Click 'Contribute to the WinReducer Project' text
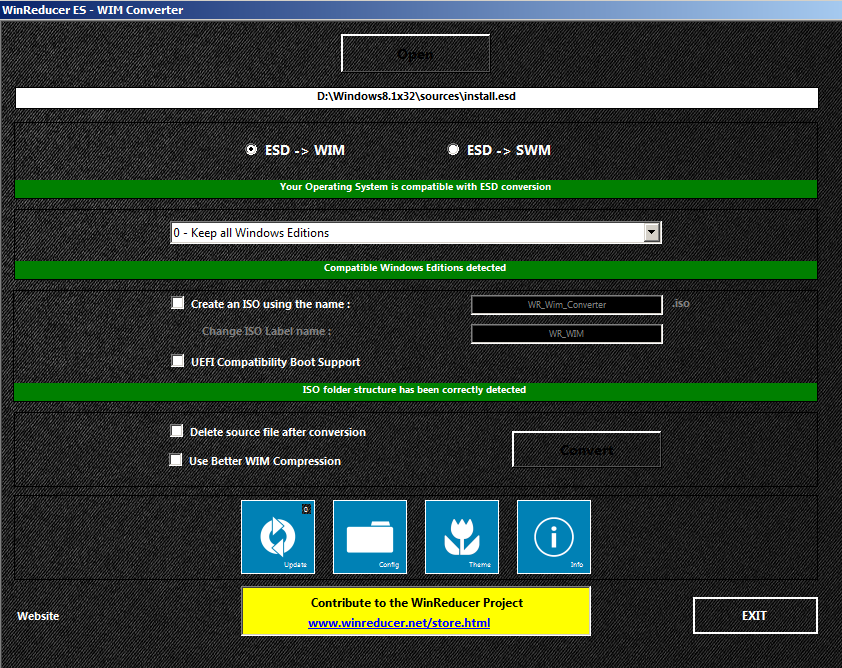 pyautogui.click(x=417, y=603)
